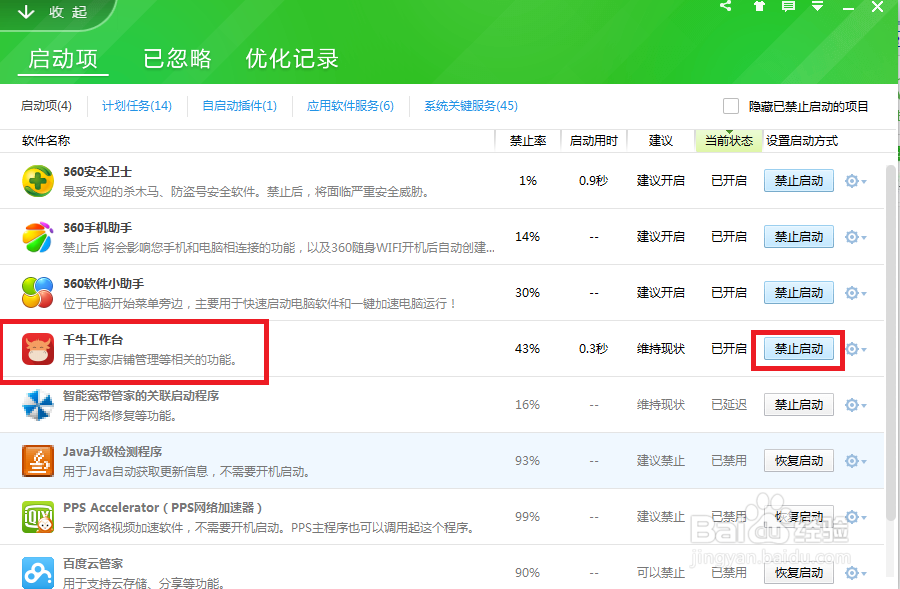Open gear settings dropdown for Java升级检测程序
The width and height of the screenshot is (900, 589).
[x=855, y=460]
